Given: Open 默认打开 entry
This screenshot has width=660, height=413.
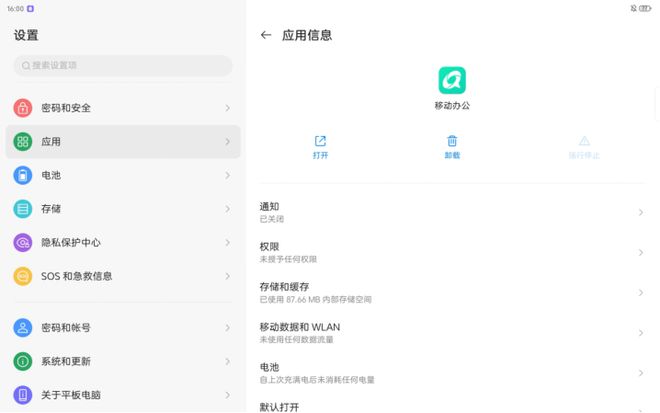Looking at the screenshot, I should click(452, 405).
